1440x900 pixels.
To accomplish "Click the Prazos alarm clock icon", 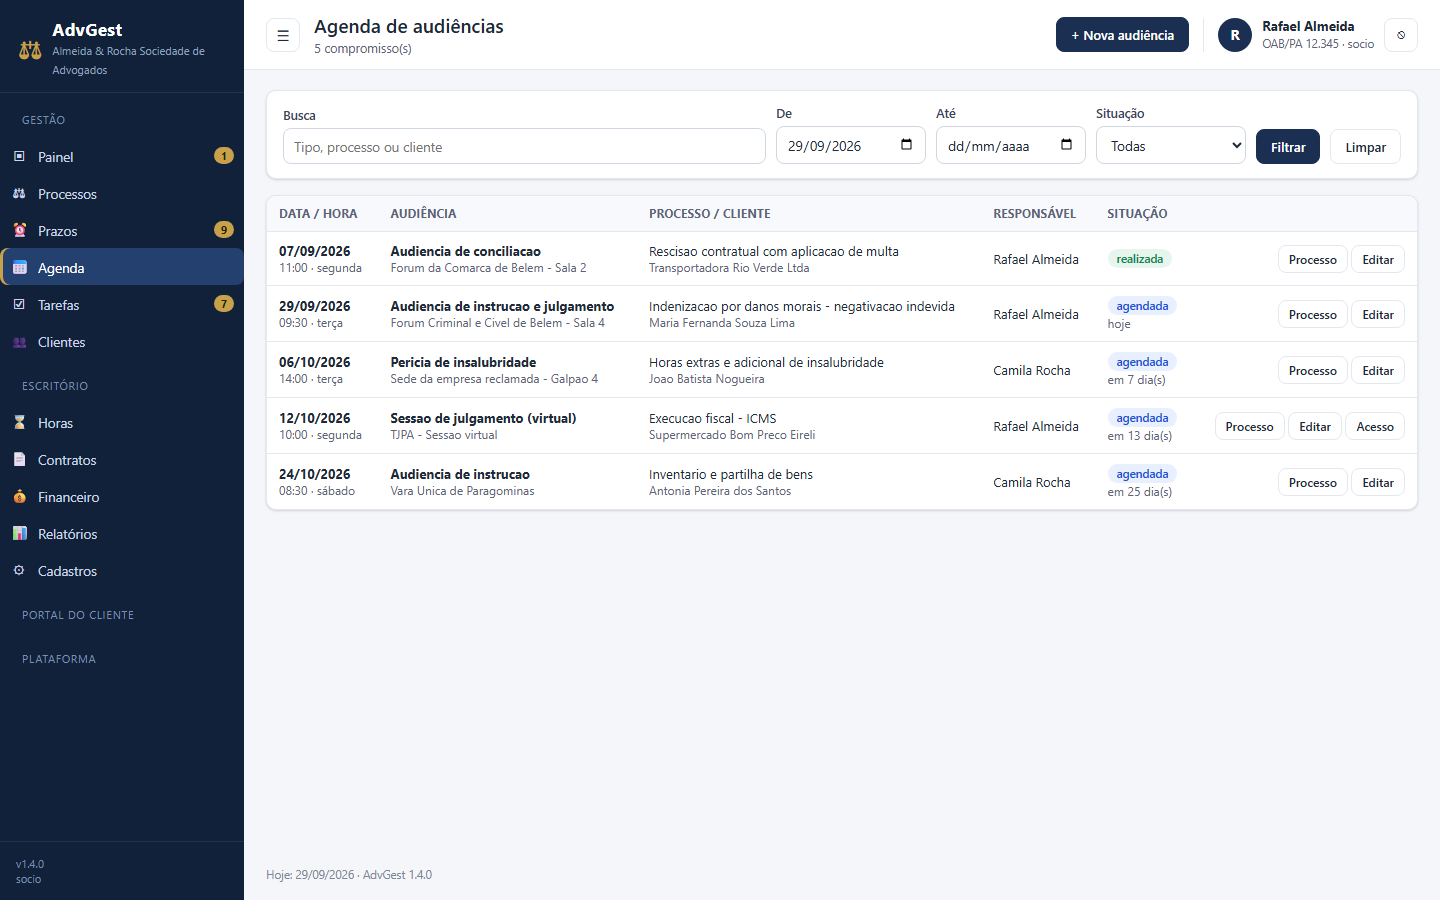I will 19,230.
